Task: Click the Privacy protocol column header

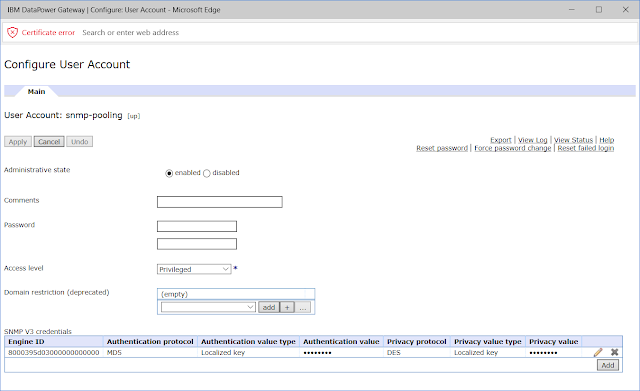Action: (417, 342)
